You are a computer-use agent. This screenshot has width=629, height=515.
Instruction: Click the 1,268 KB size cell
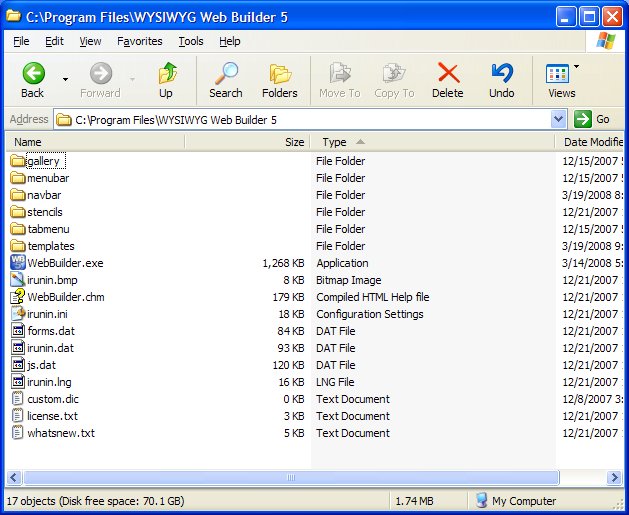(x=283, y=263)
